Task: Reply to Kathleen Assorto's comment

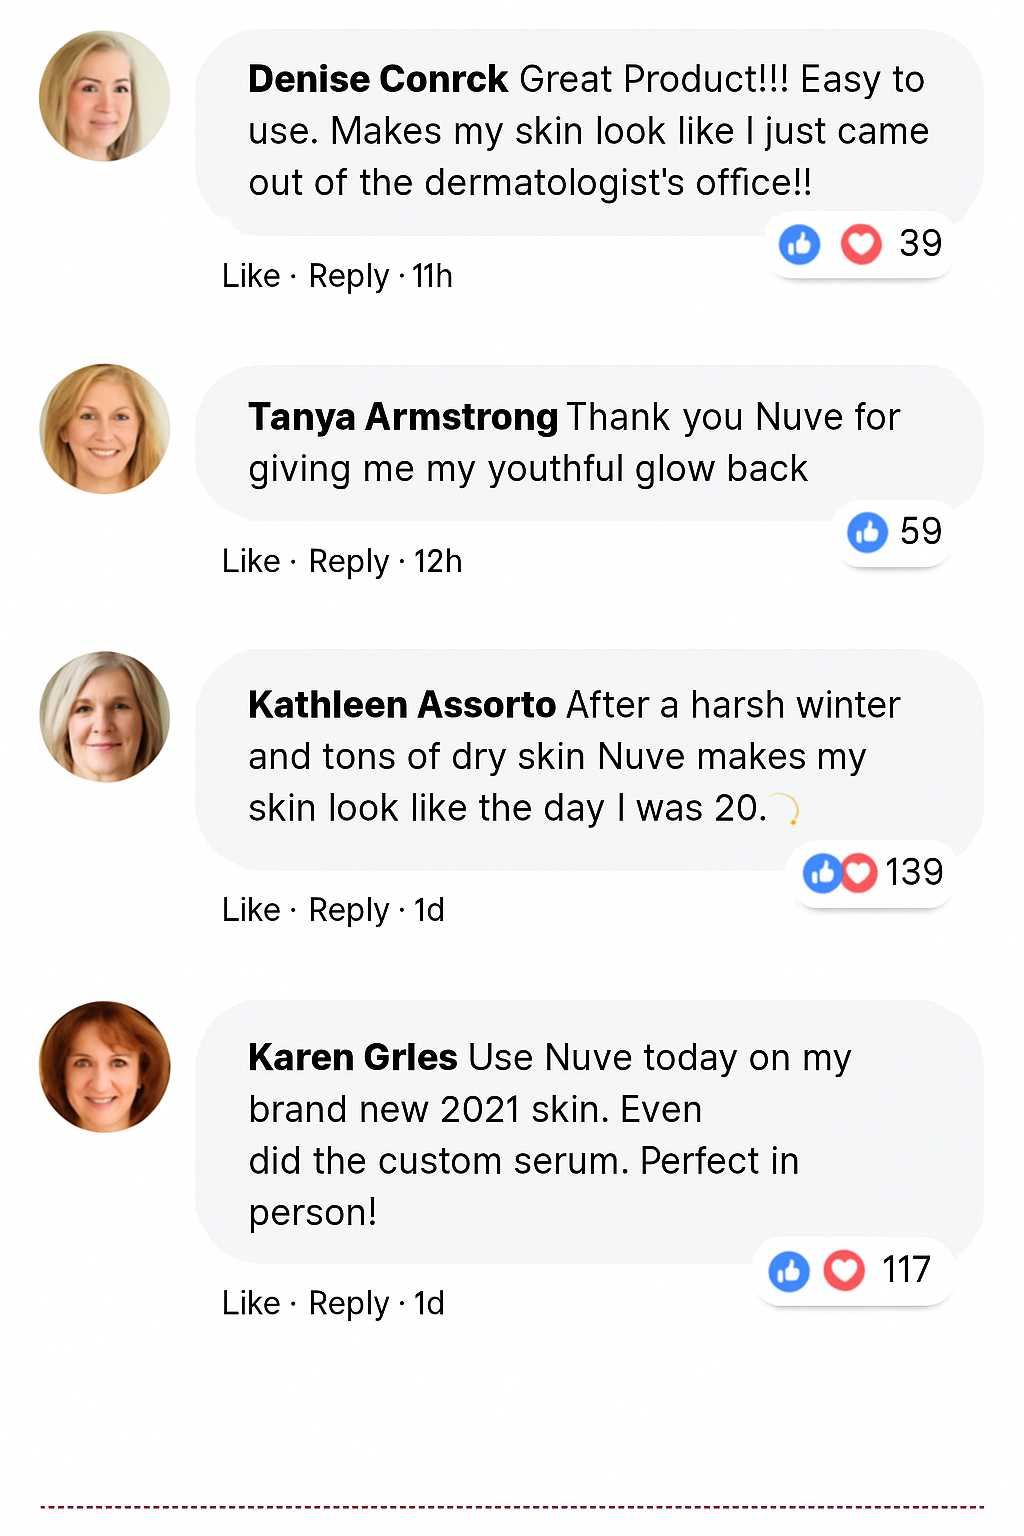Action: [x=348, y=910]
